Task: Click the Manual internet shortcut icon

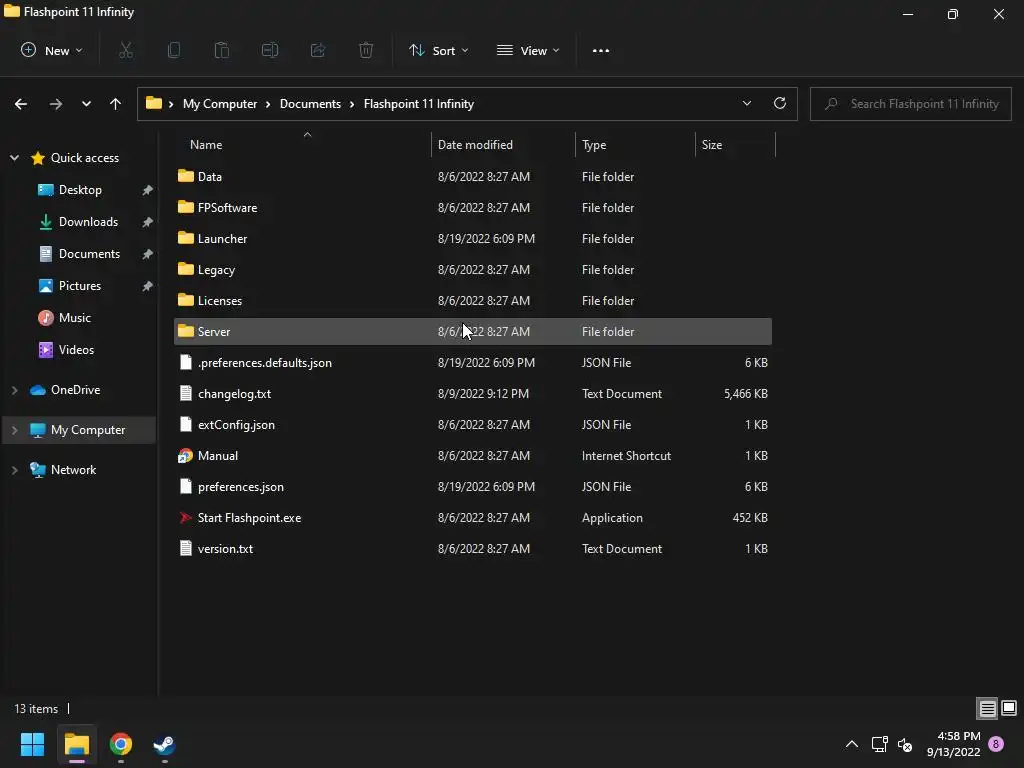Action: (185, 456)
